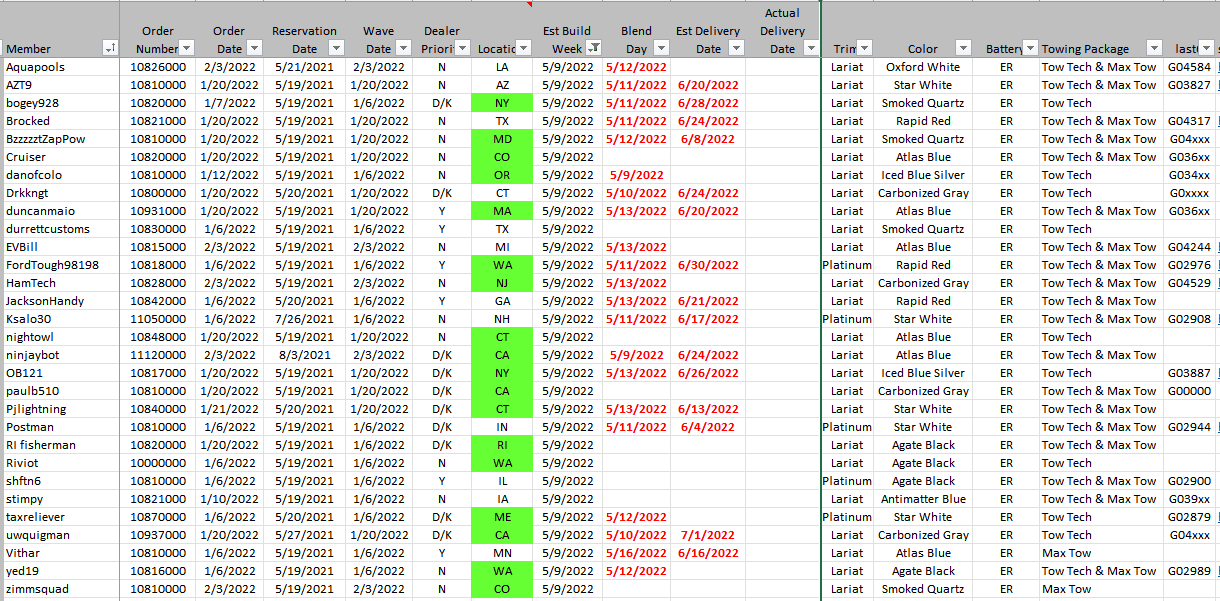Open the Est Delivery Date filter dropdown
Screen dimensions: 1220x601
[x=734, y=48]
